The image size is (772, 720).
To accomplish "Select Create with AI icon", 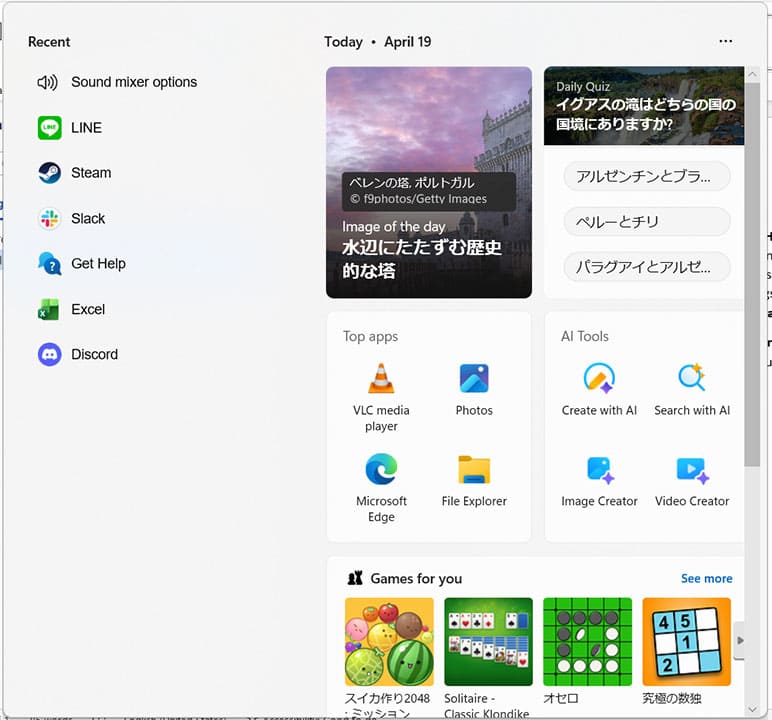I will (x=599, y=378).
